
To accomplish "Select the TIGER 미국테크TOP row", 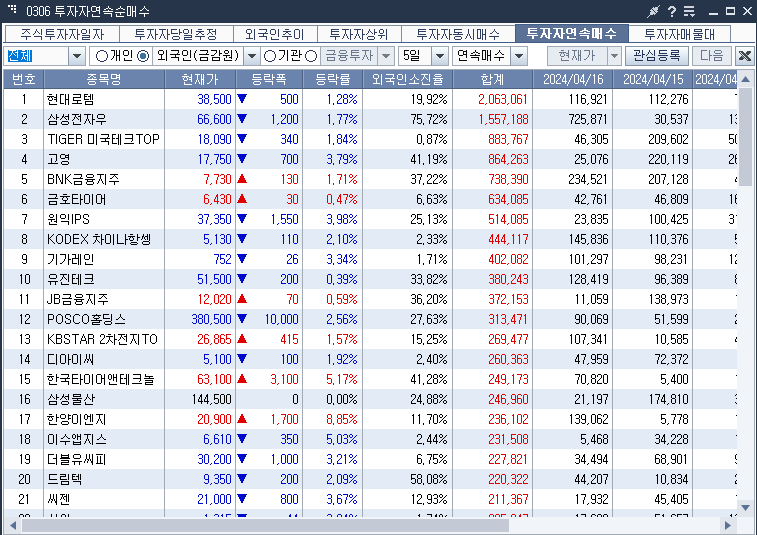I will click(x=103, y=140).
